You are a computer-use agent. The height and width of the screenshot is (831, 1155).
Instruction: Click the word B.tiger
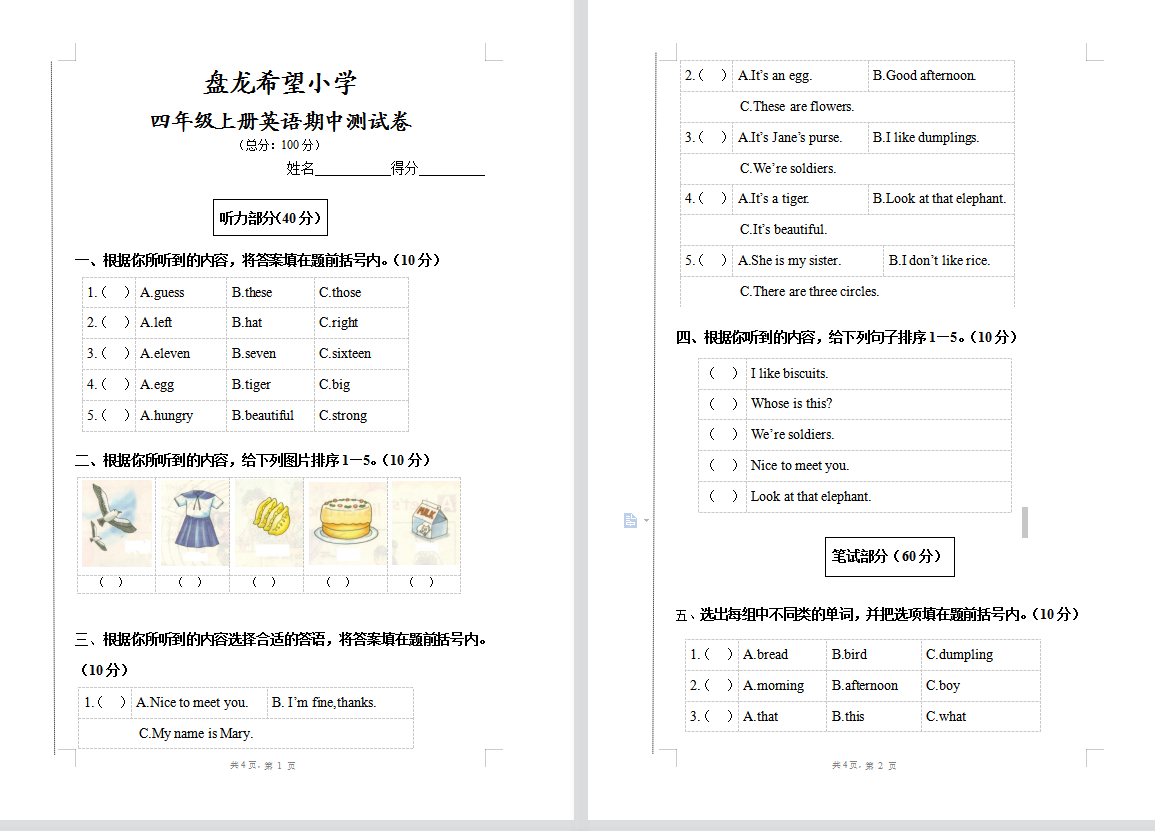pos(251,385)
